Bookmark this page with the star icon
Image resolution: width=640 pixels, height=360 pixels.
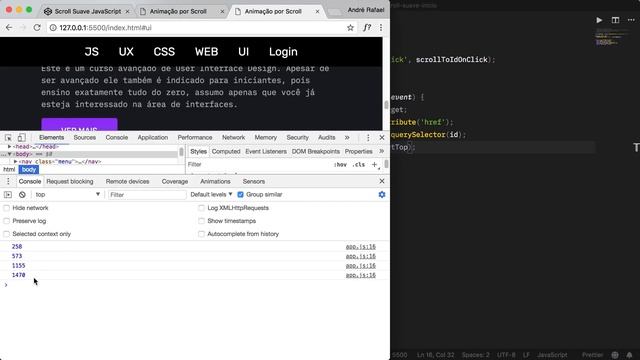pyautogui.click(x=350, y=28)
